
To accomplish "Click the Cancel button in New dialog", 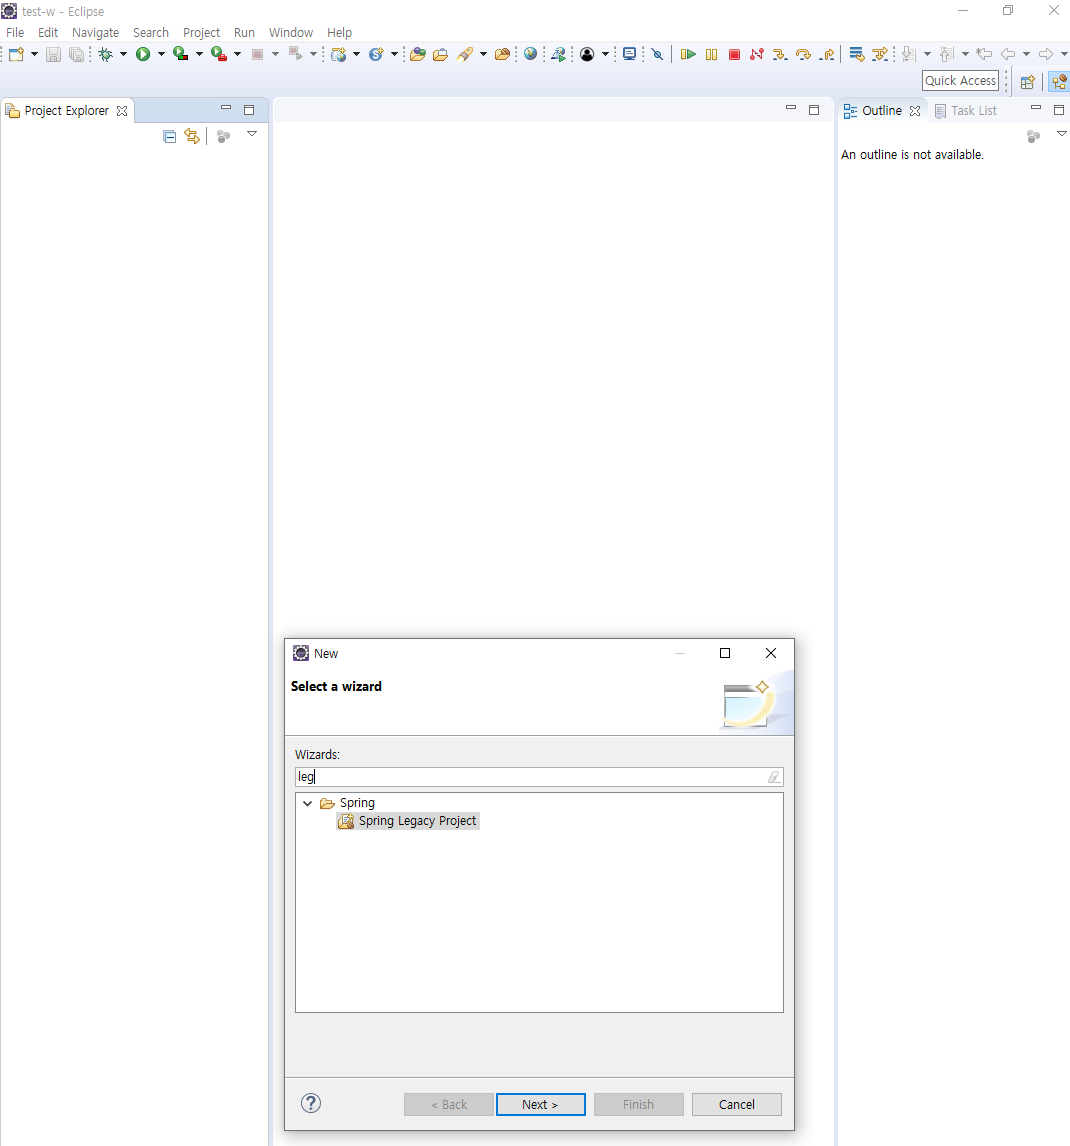I will [736, 1104].
